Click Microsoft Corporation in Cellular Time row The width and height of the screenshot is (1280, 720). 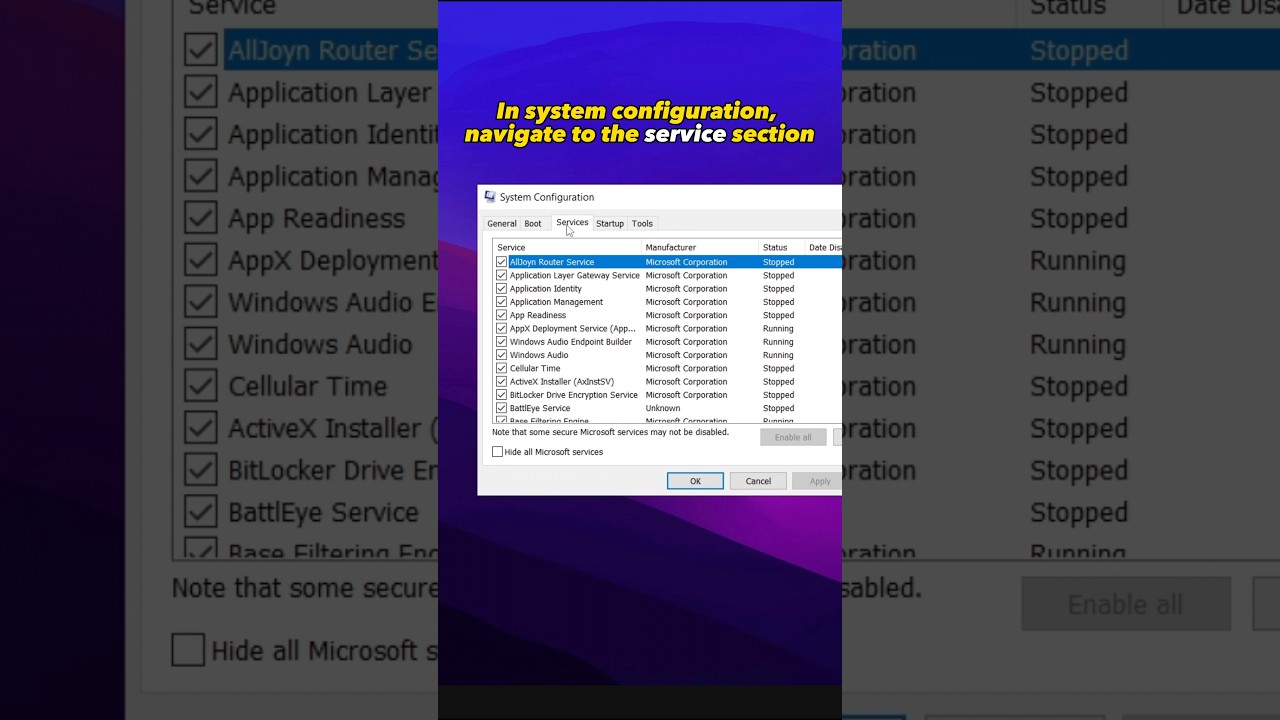pos(686,368)
